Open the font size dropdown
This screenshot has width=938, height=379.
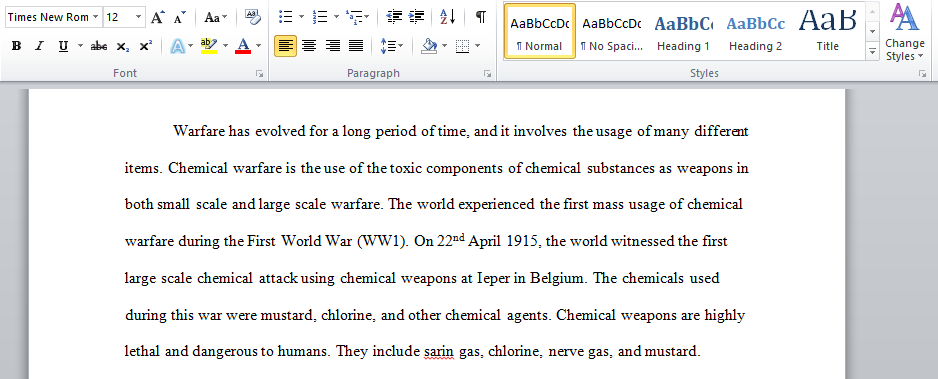[139, 17]
